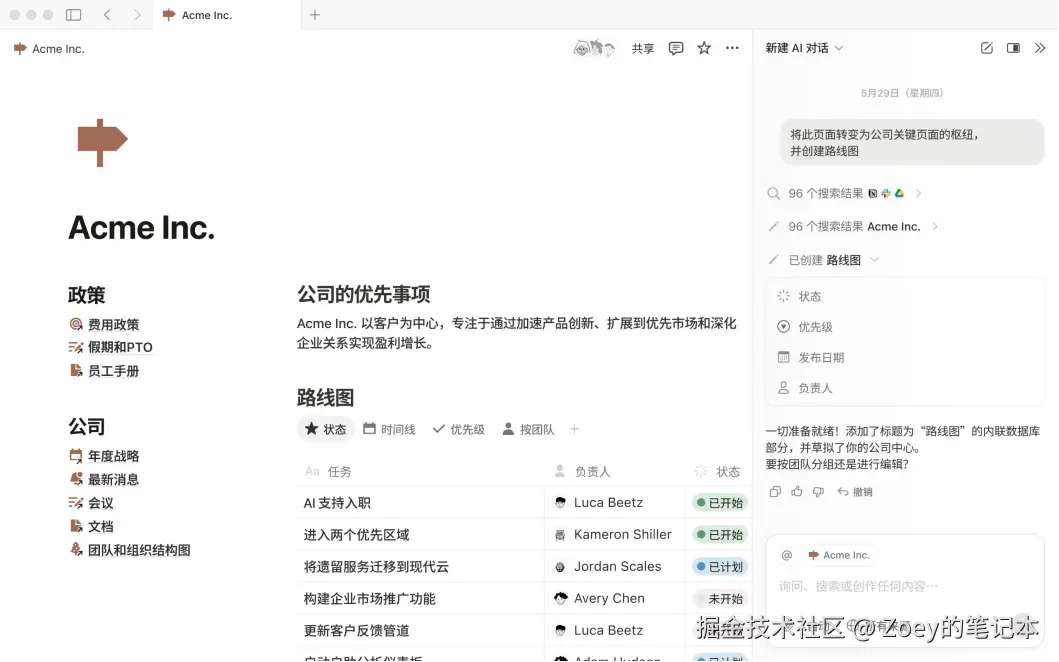This screenshot has width=1059, height=662.
Task: Go forward with the right arrow
Action: [x=137, y=15]
